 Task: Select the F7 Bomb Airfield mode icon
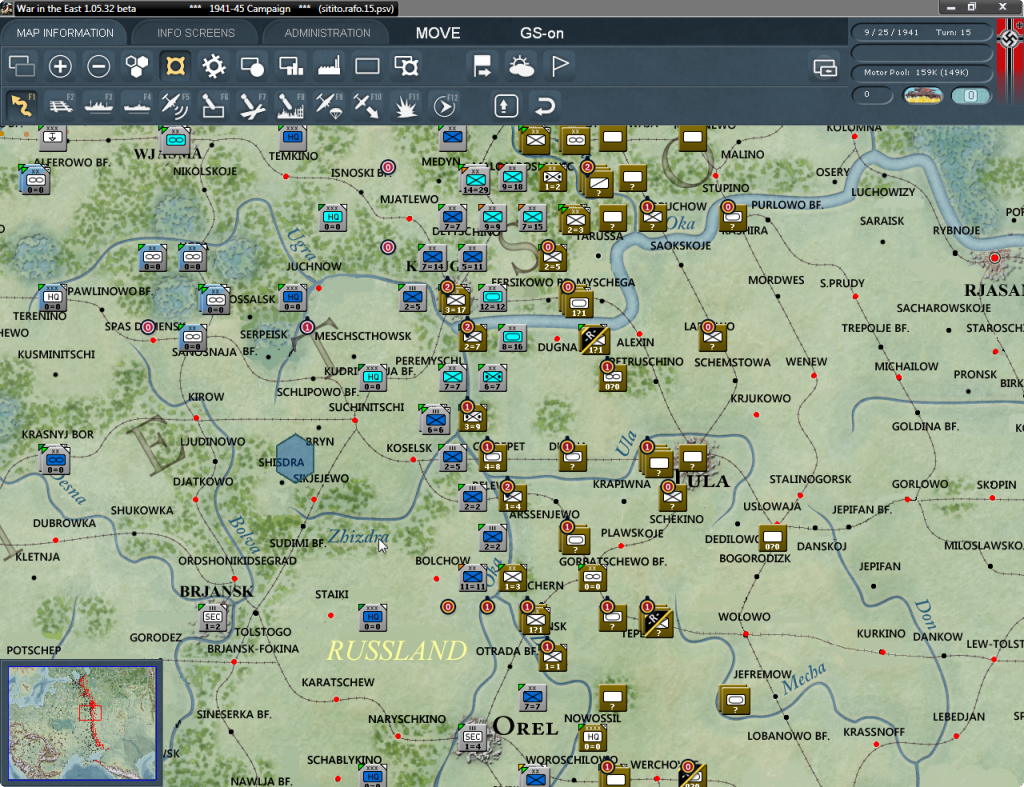pos(252,105)
